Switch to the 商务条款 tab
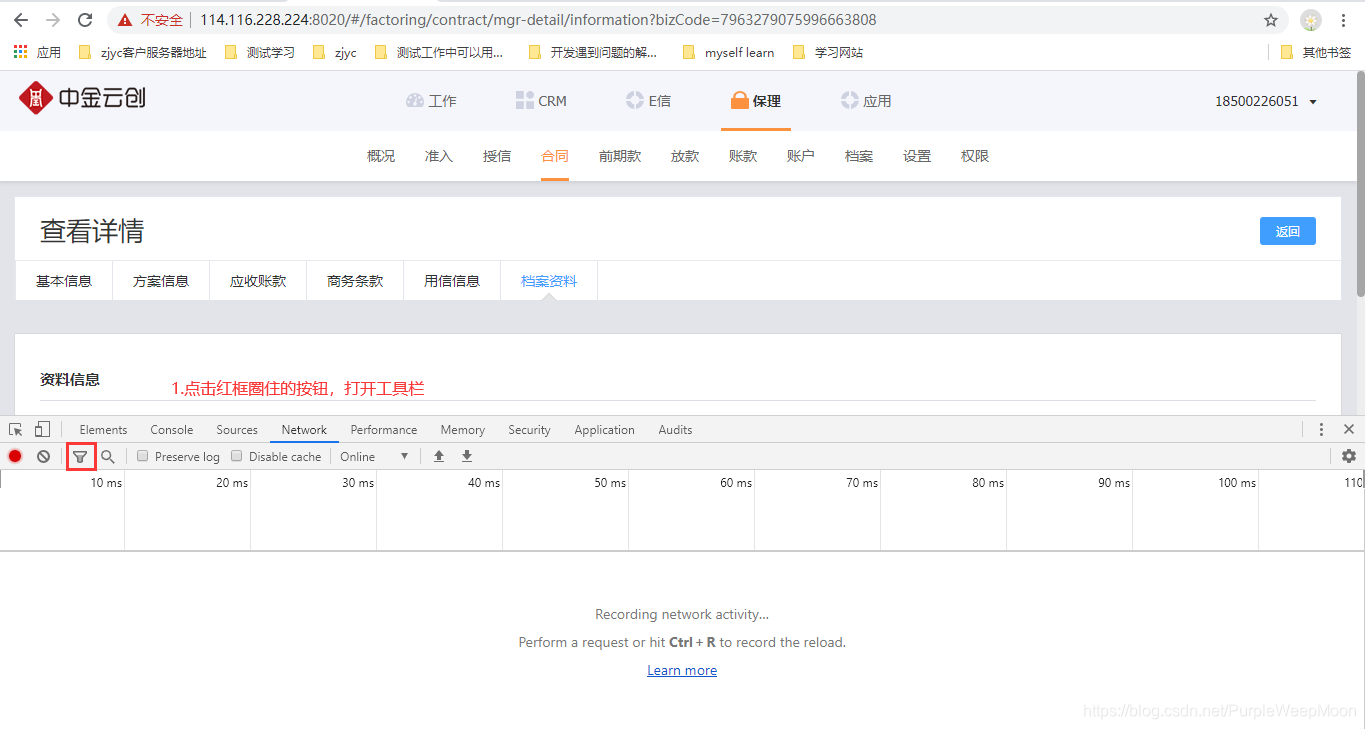 (x=354, y=281)
